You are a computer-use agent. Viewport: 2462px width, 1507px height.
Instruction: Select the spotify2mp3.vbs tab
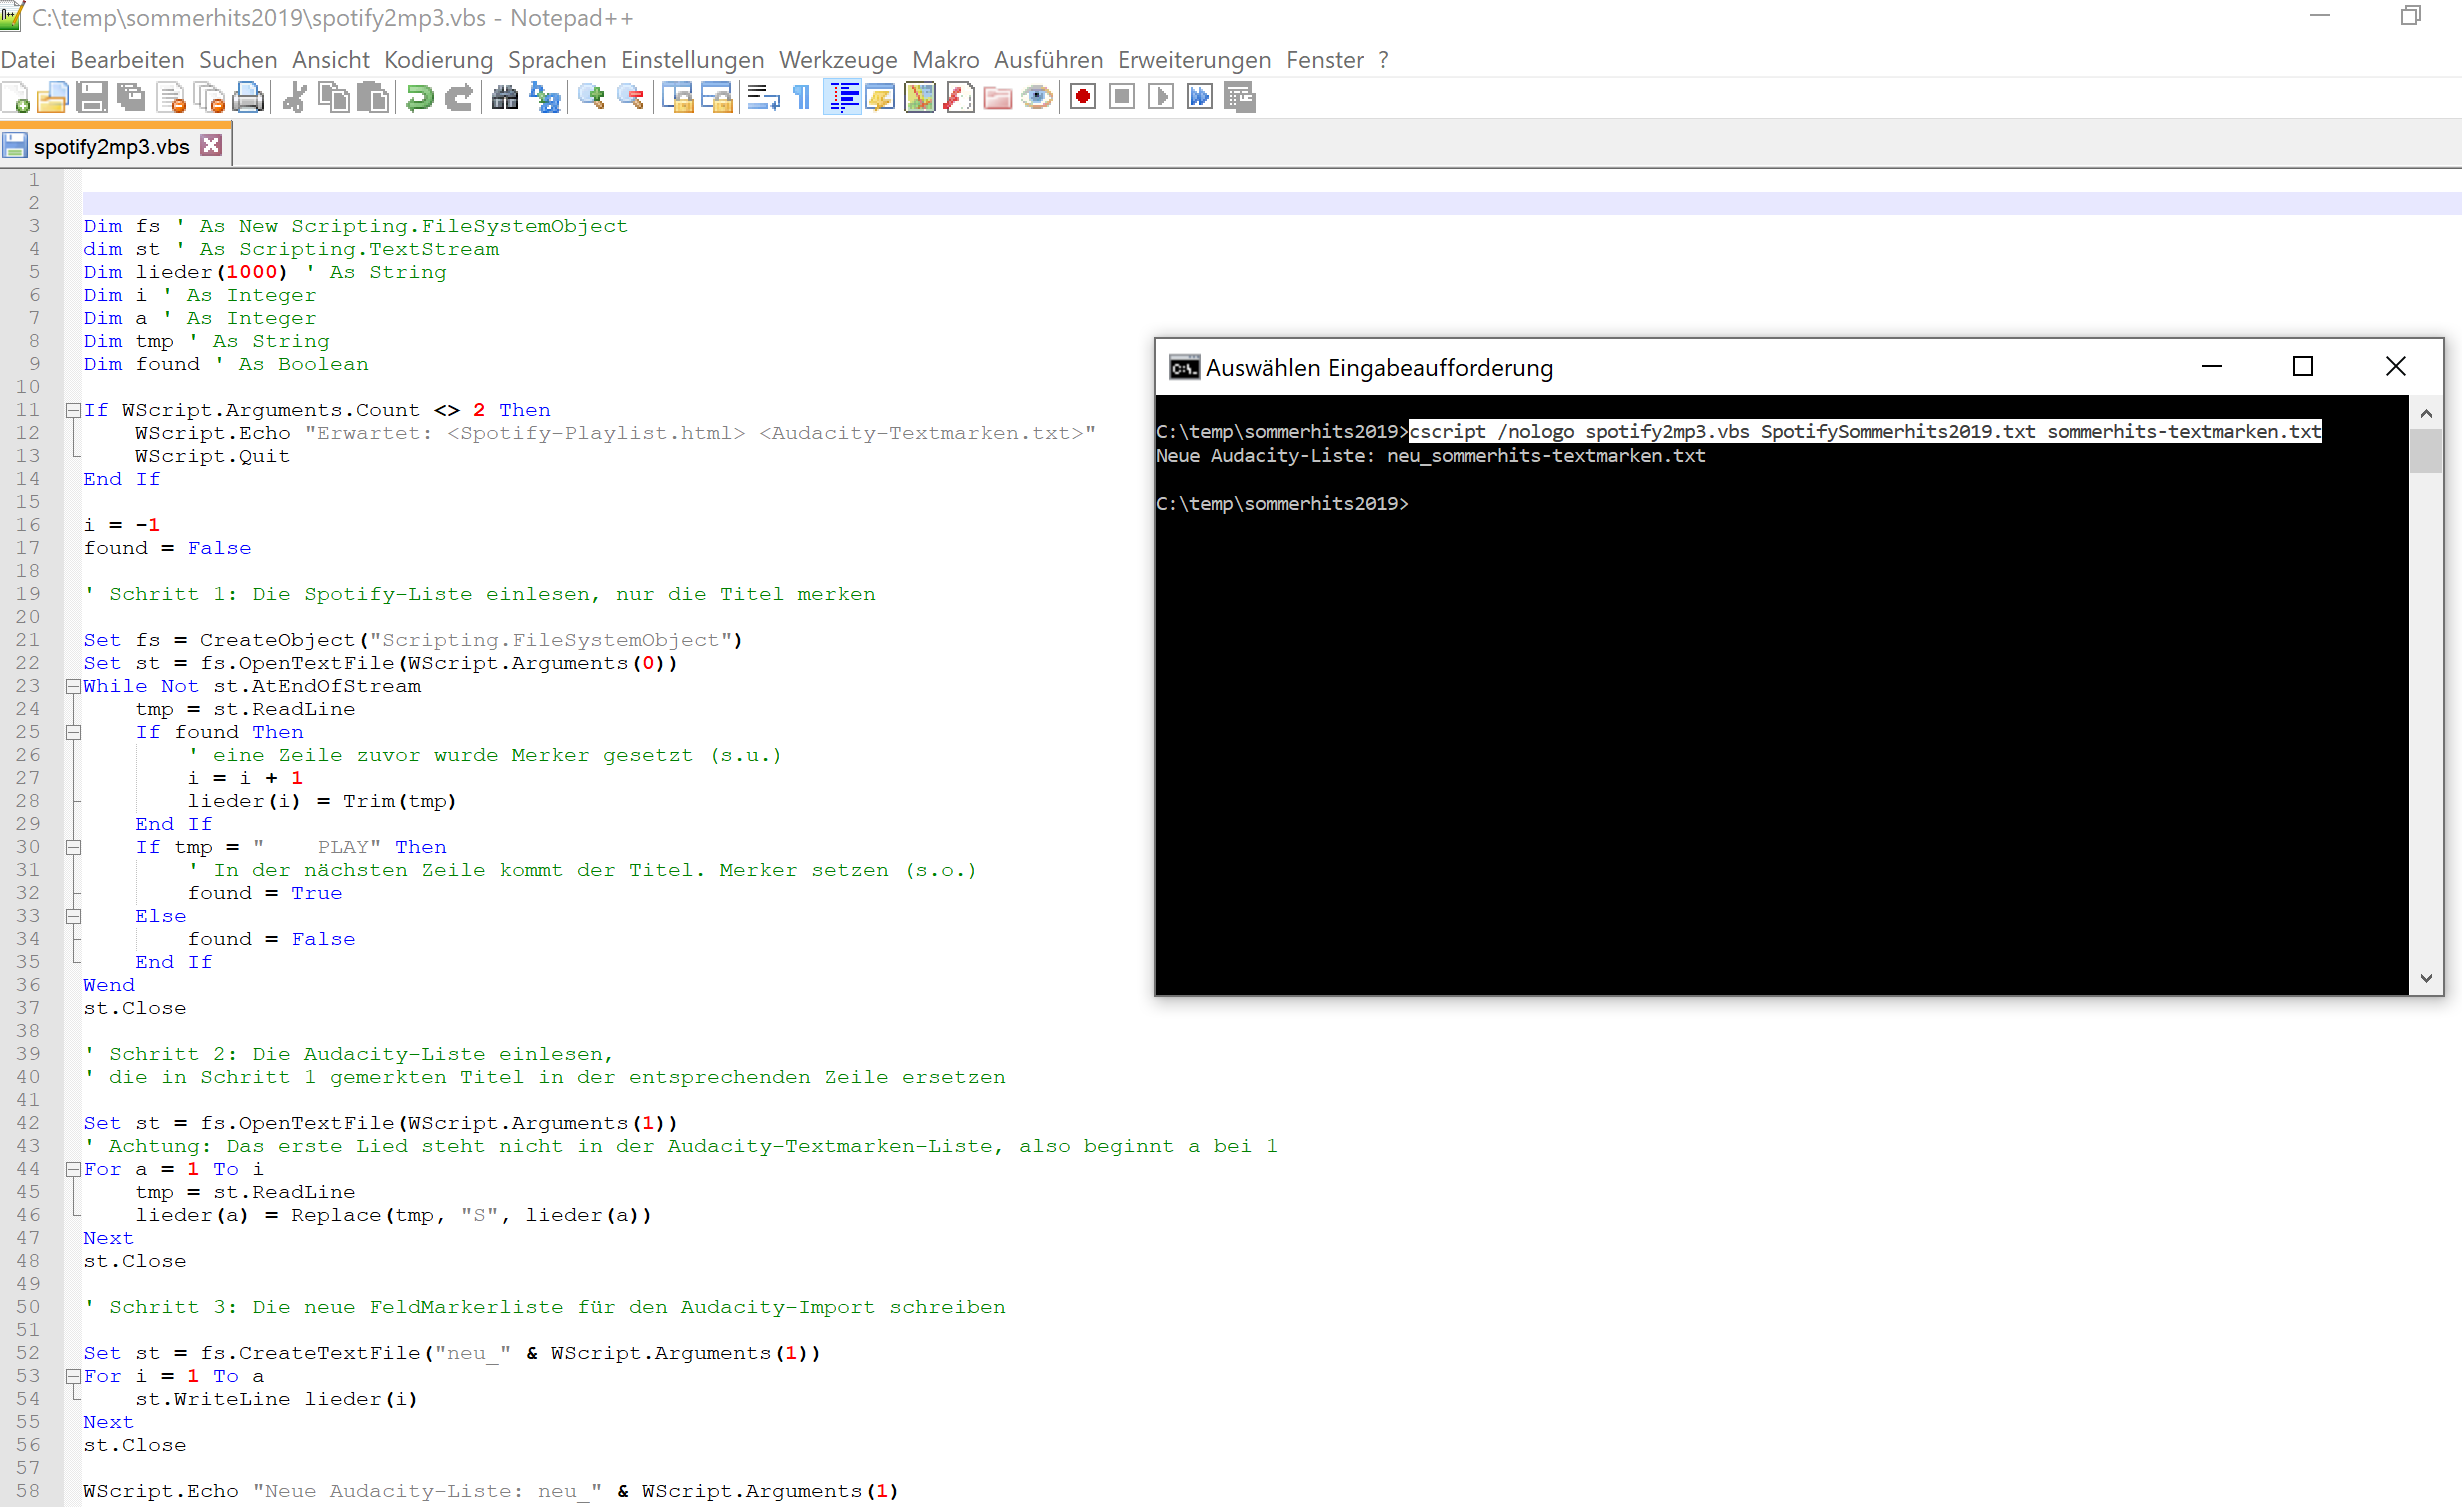[111, 146]
